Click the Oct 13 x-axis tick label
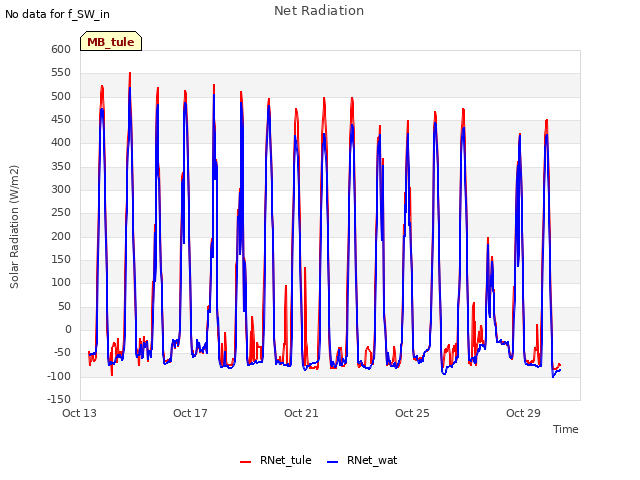Viewport: 640px width, 480px height. [79, 413]
